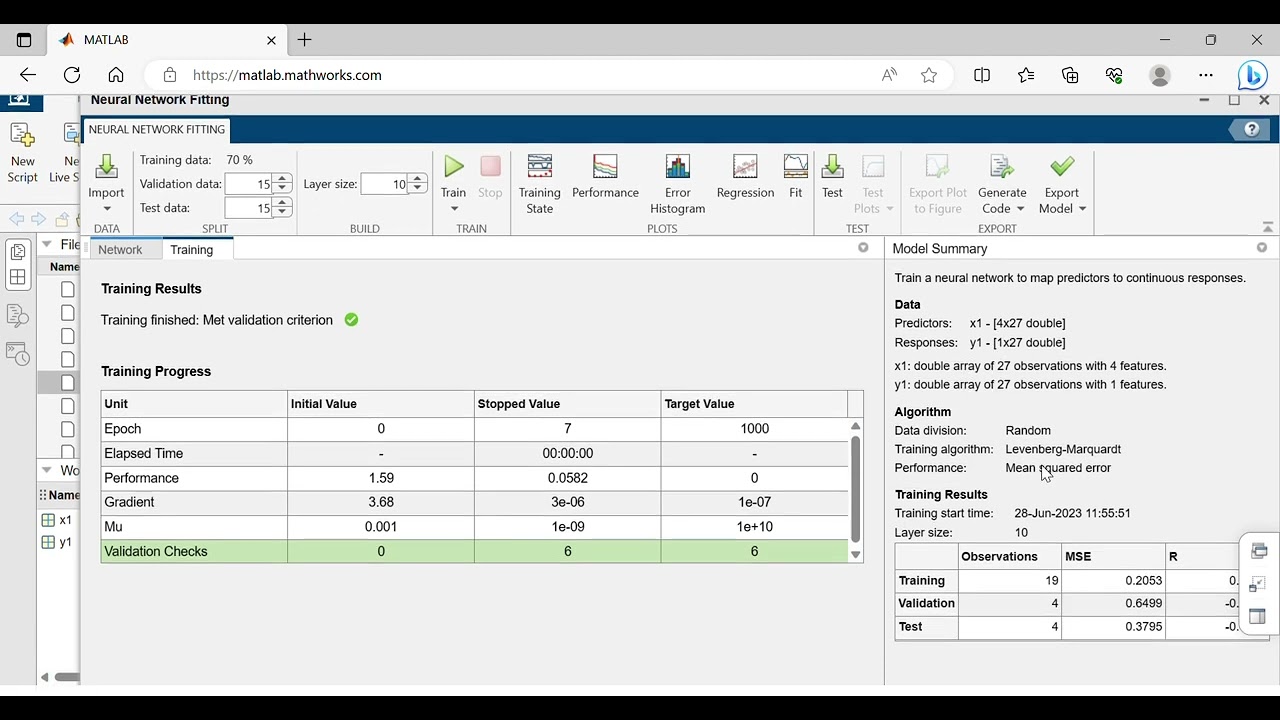Image resolution: width=1280 pixels, height=720 pixels.
Task: Collapse the toolstrip using the upward arrow icon
Action: [1268, 227]
